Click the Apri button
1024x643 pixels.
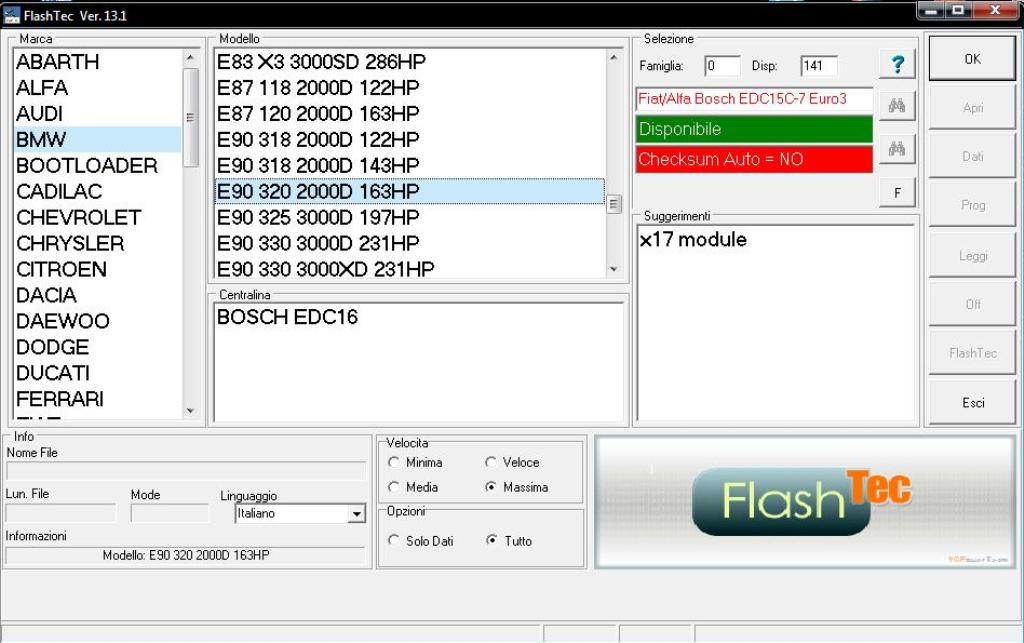coord(972,108)
